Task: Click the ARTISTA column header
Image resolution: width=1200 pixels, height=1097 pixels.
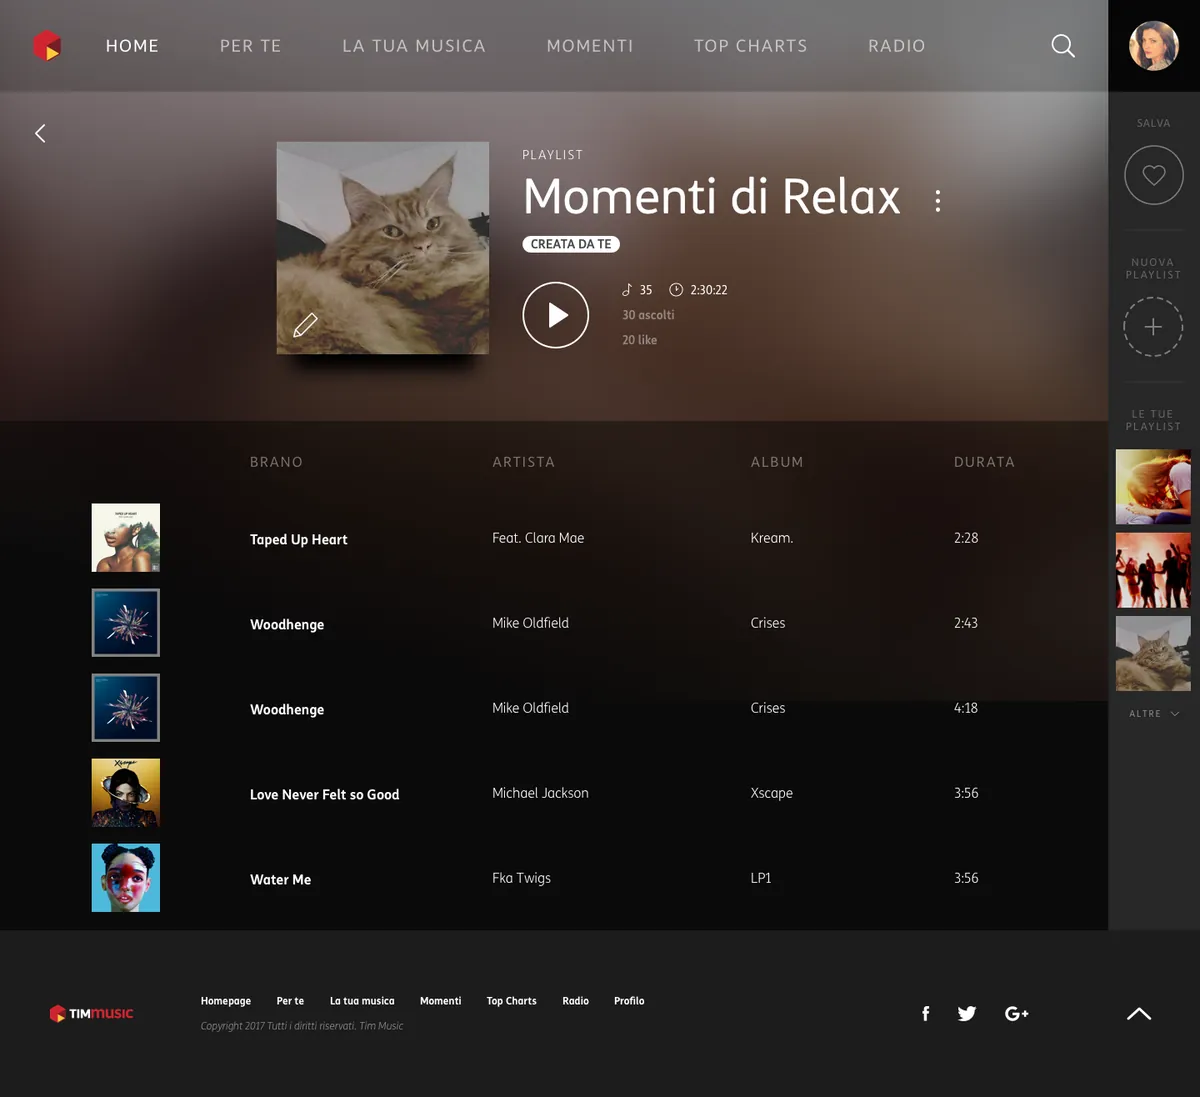Action: [523, 462]
